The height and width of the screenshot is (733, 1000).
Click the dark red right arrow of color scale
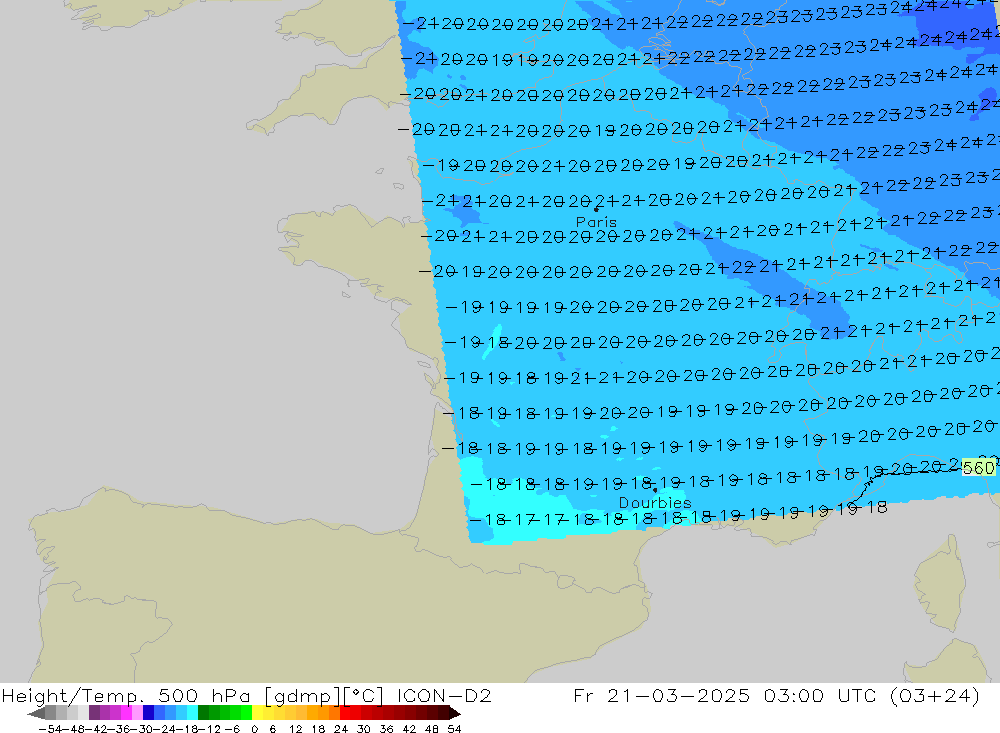[x=455, y=713]
